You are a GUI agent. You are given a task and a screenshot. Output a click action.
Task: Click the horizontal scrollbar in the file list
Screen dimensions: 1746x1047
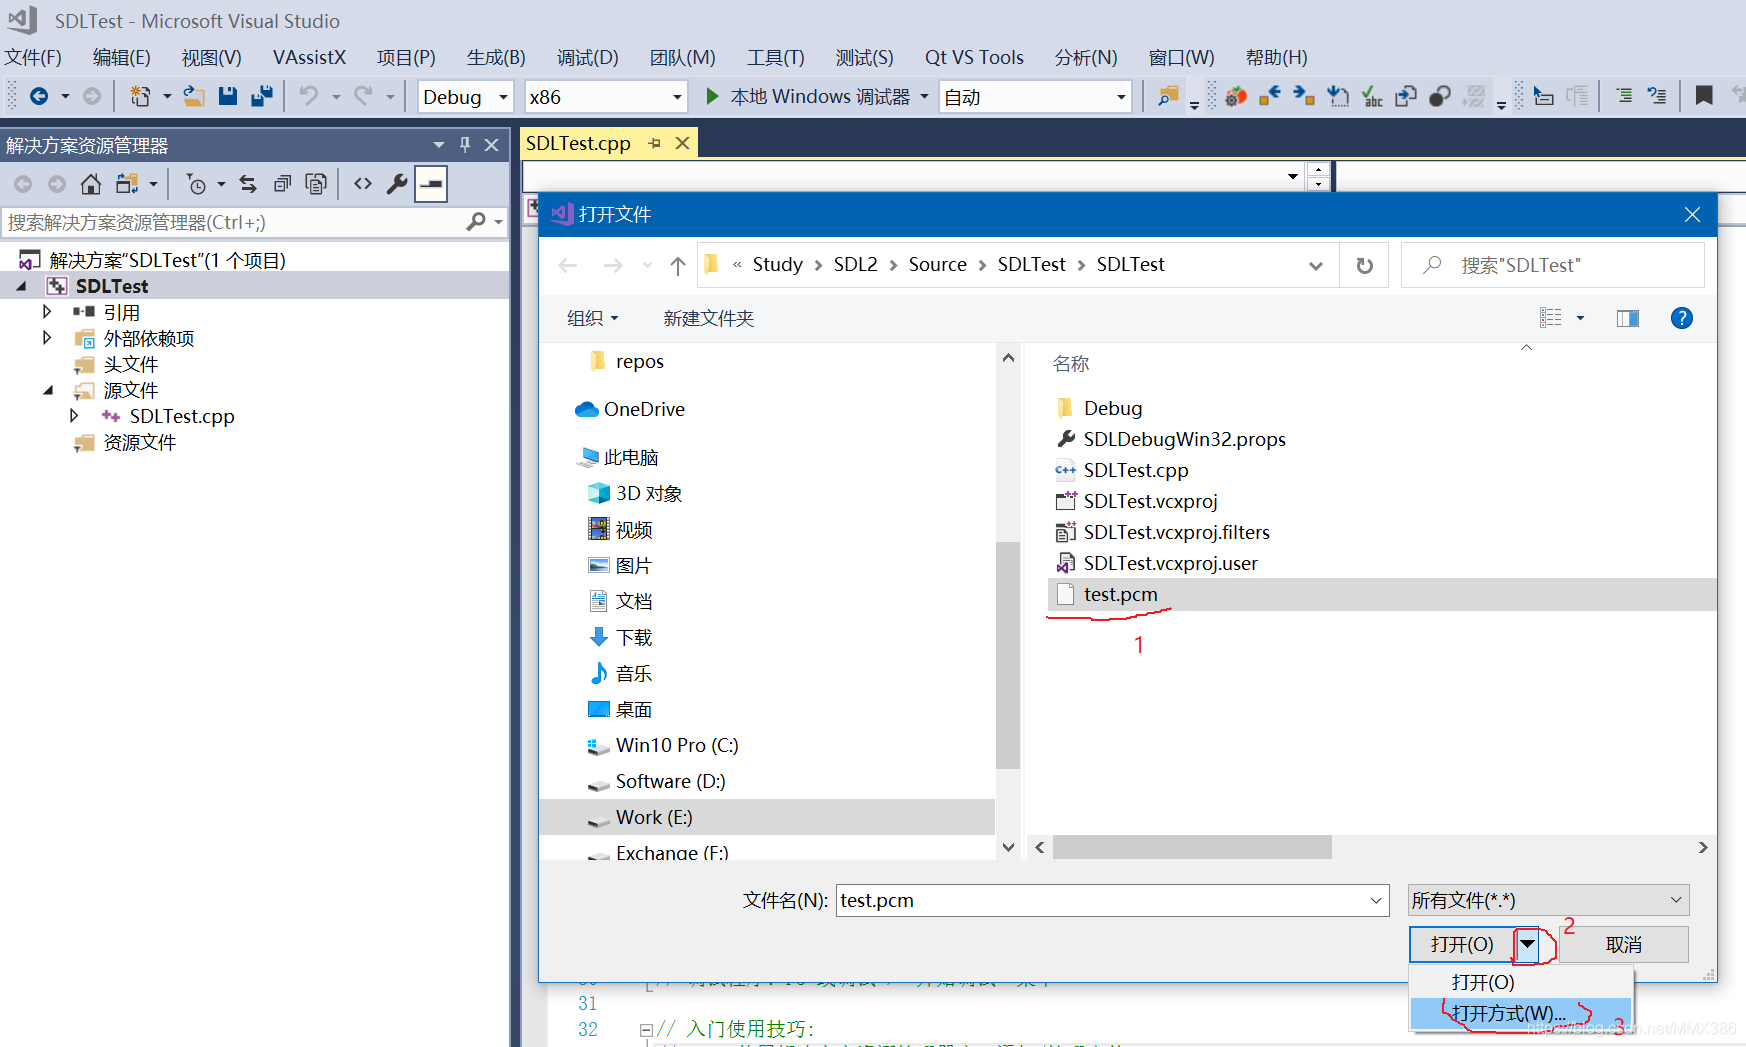coord(1192,847)
